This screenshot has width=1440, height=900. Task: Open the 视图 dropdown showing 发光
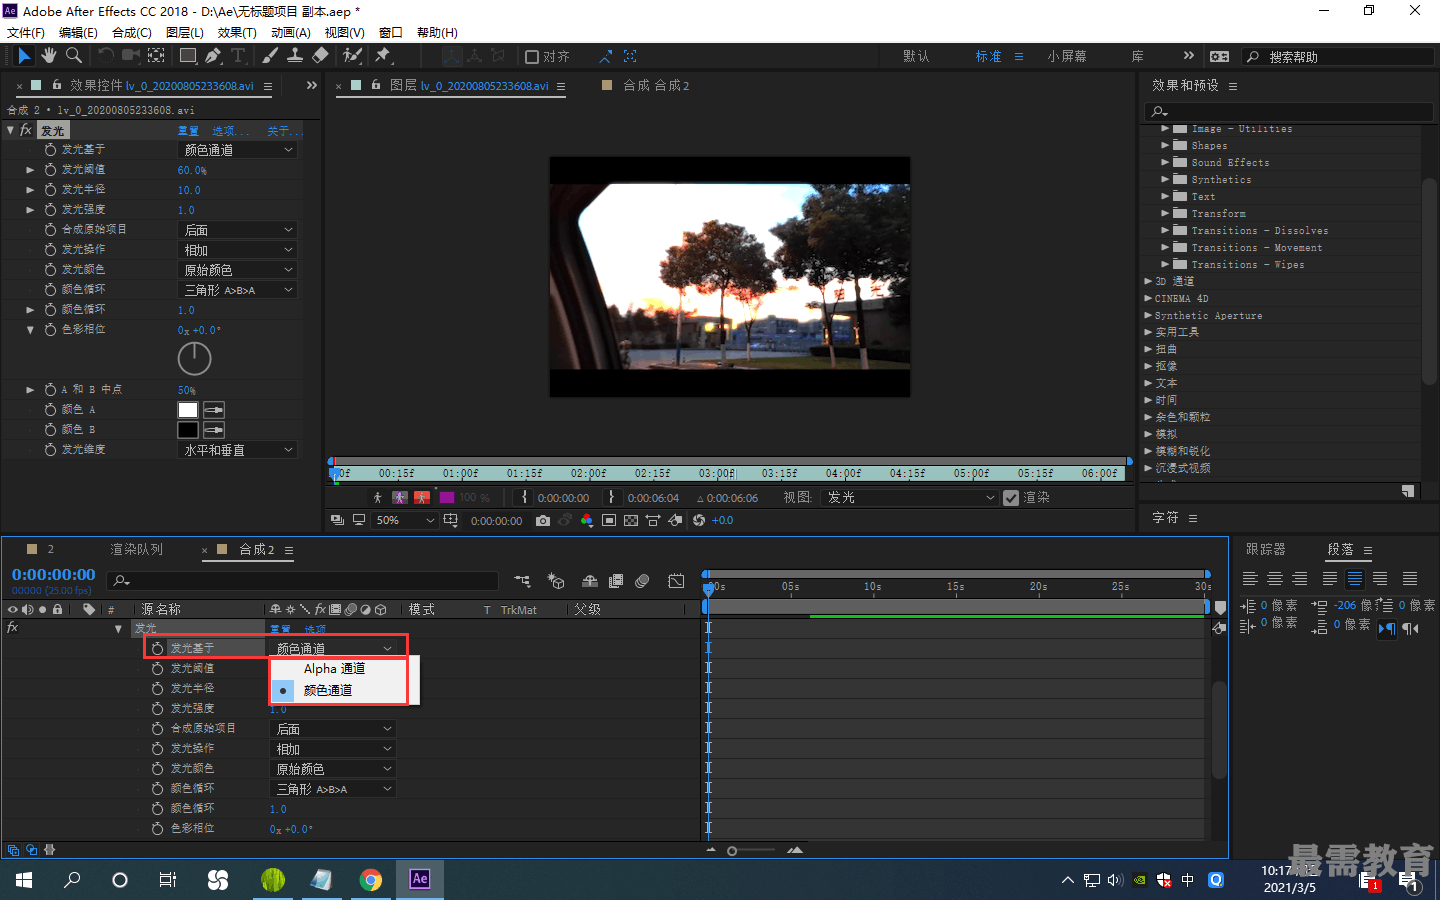[909, 498]
